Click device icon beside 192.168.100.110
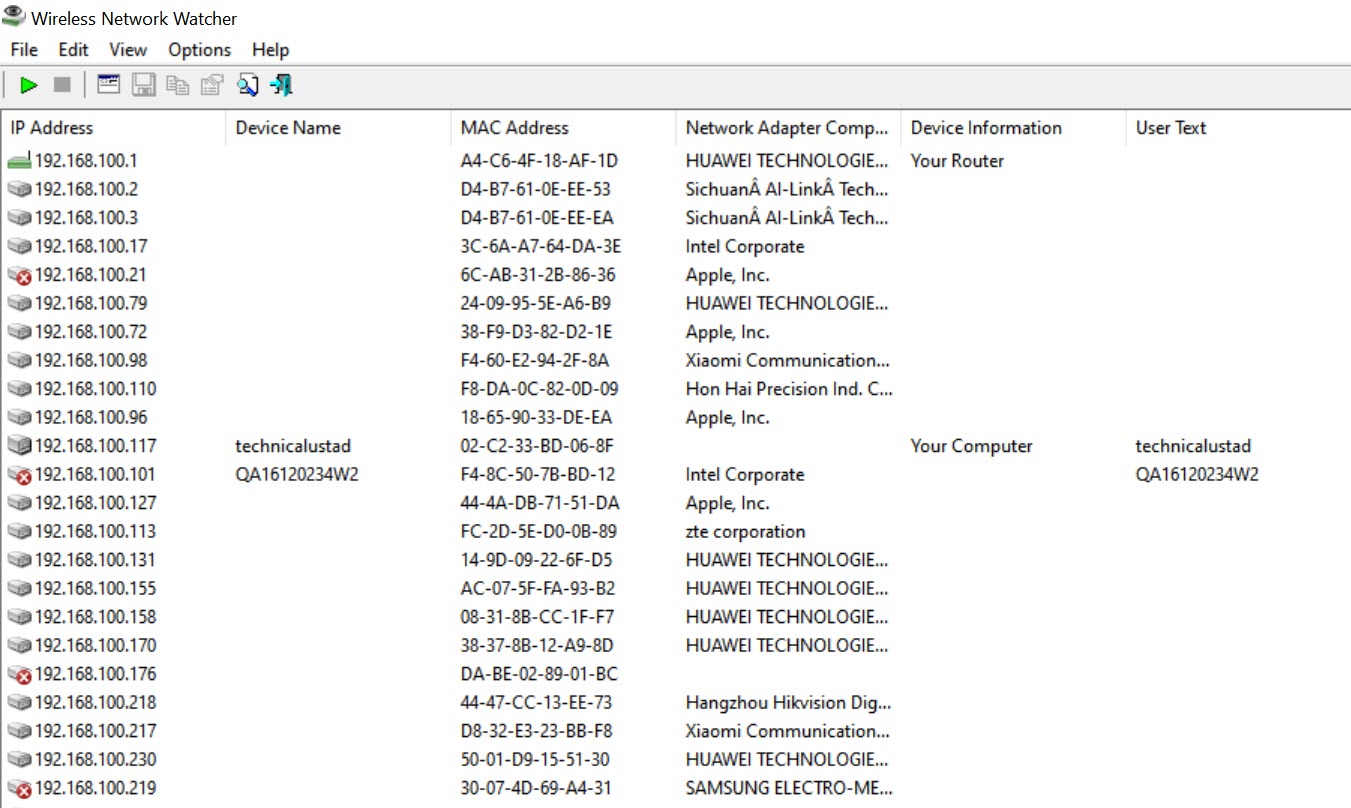1351x808 pixels. 19,389
